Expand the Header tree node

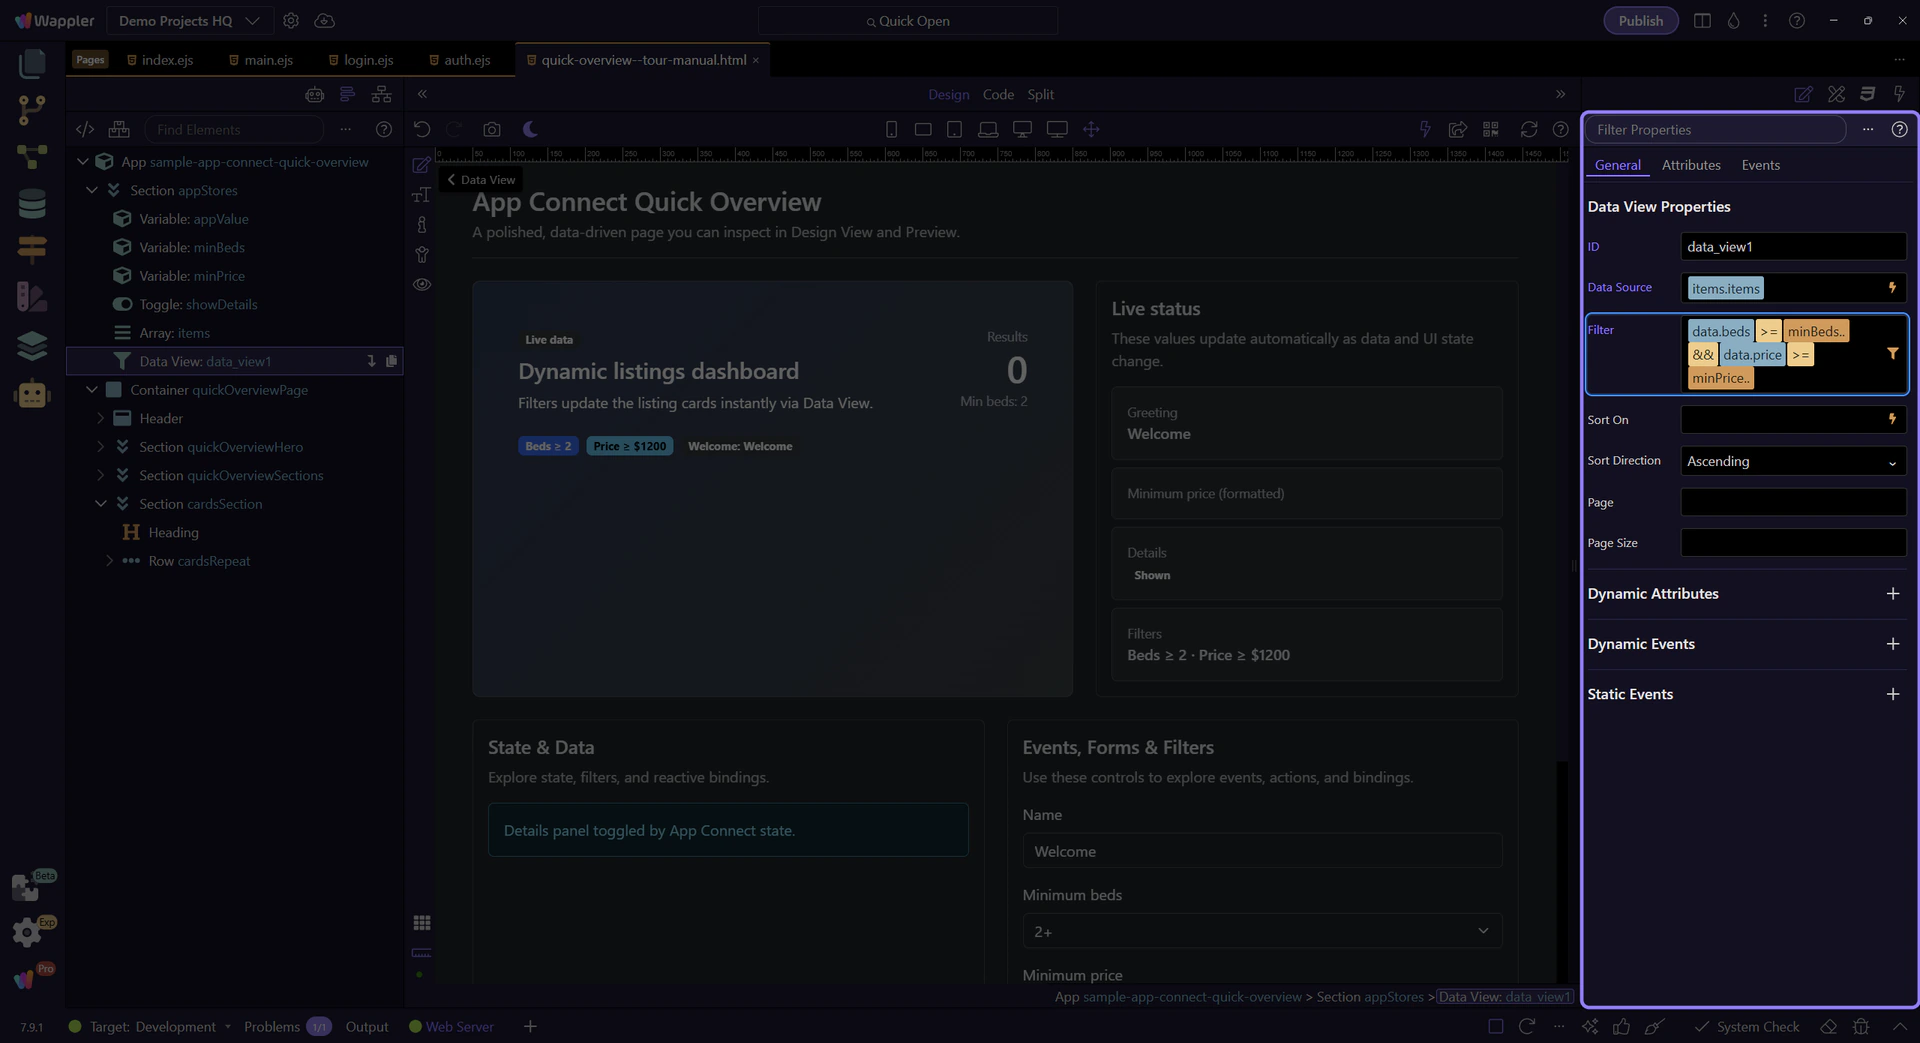pyautogui.click(x=100, y=418)
